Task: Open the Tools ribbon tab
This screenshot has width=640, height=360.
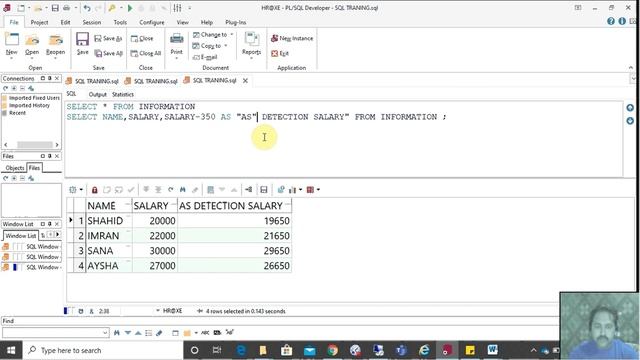Action: click(x=120, y=22)
